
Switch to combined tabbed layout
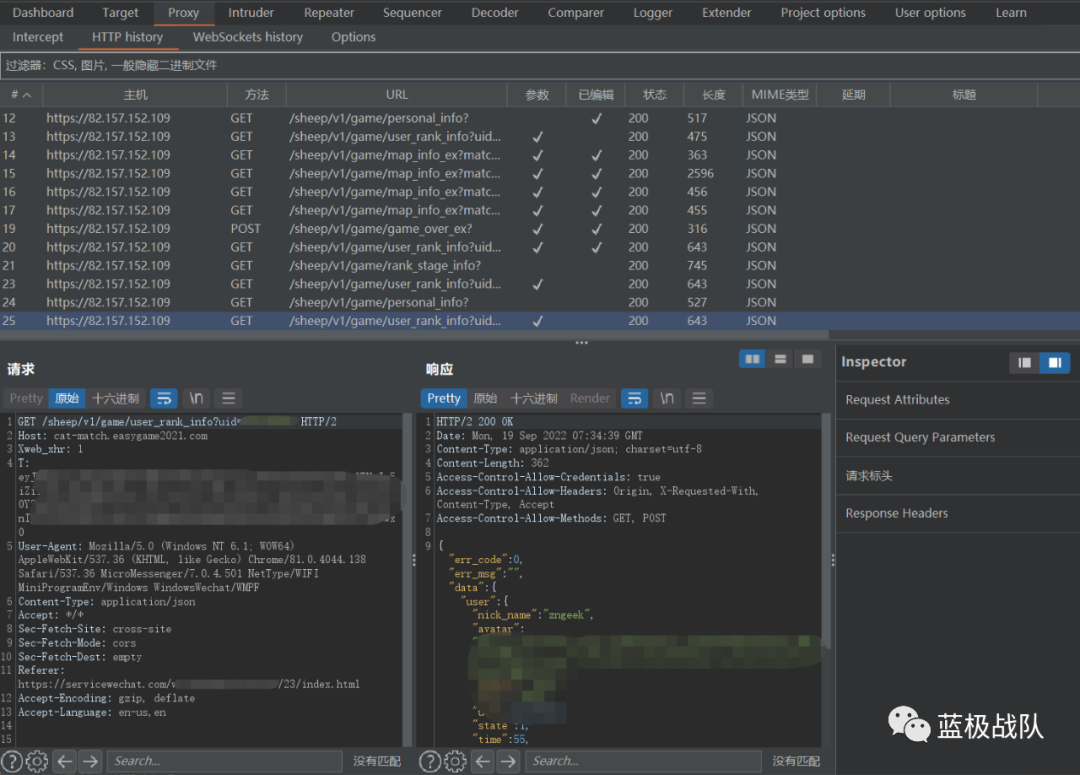point(808,359)
